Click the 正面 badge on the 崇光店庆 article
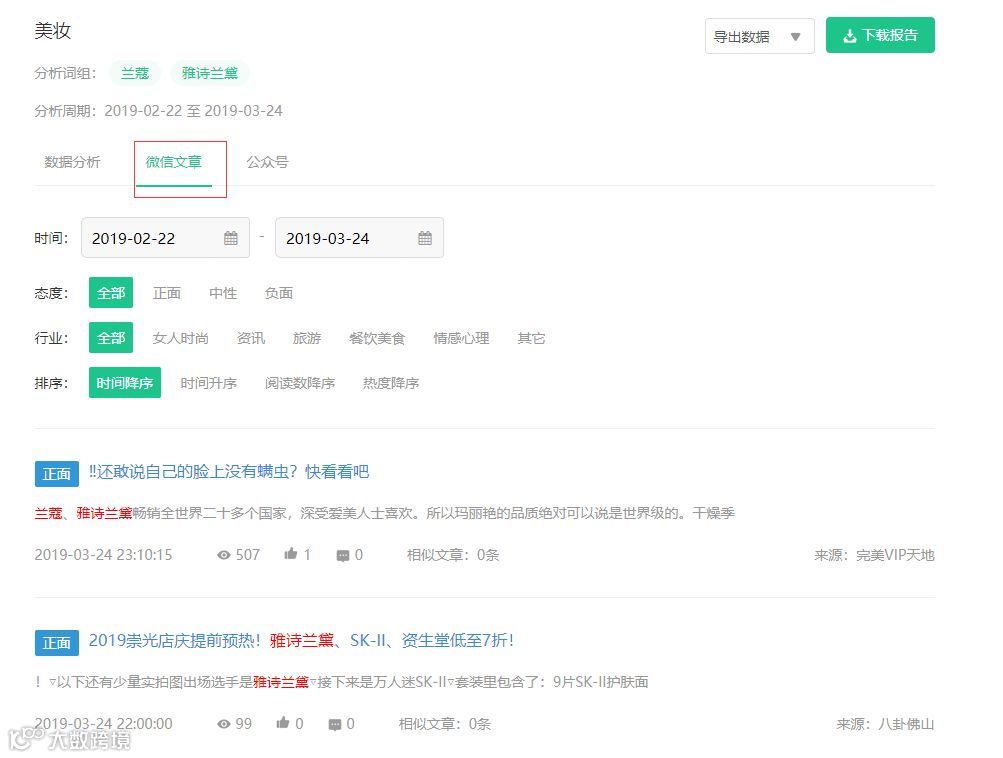Viewport: 1003px width, 758px height. click(x=57, y=643)
